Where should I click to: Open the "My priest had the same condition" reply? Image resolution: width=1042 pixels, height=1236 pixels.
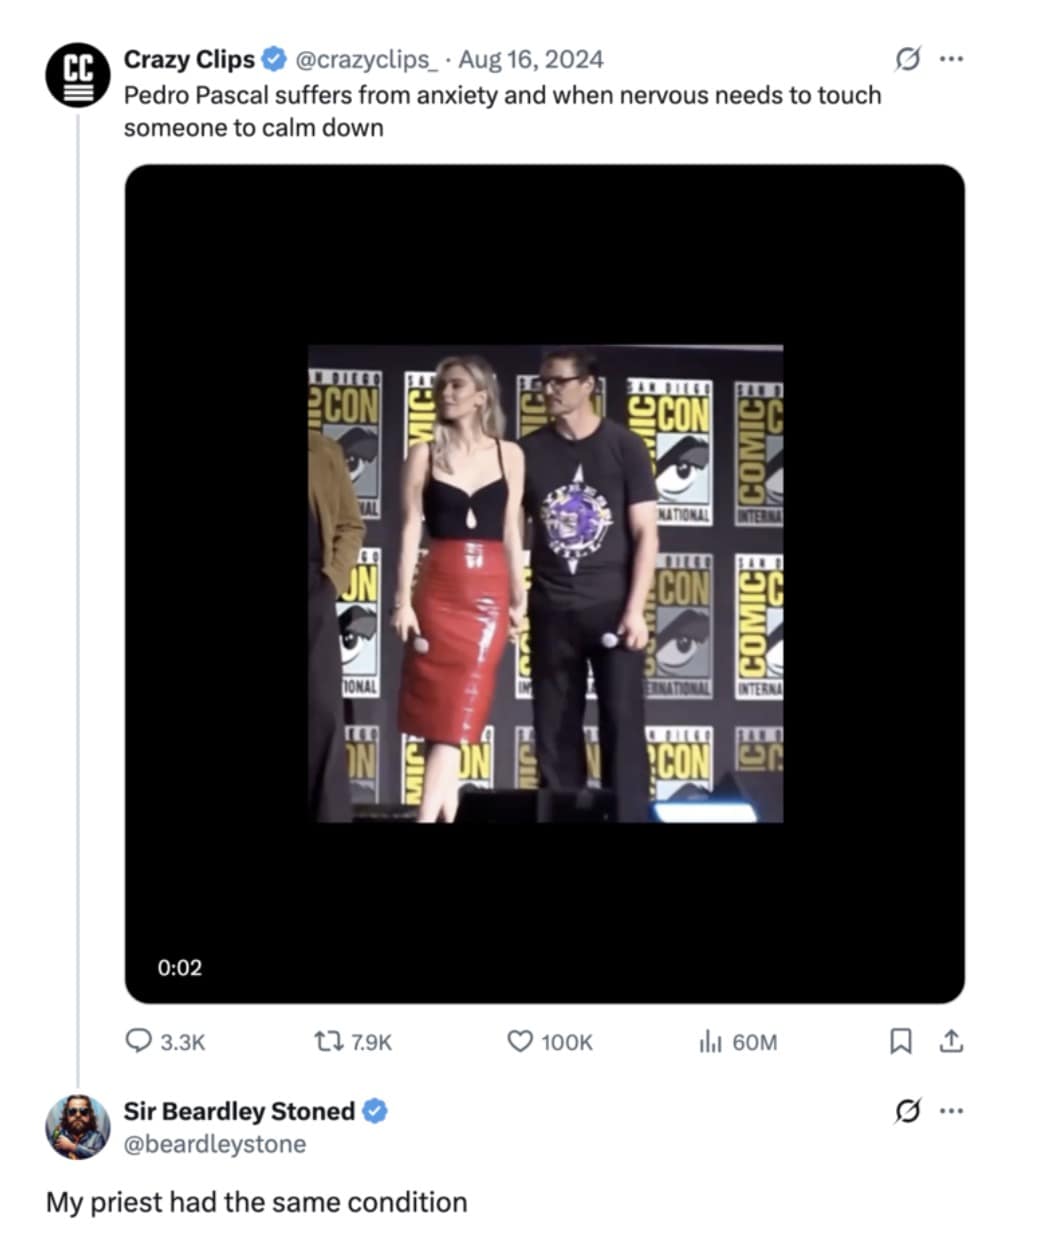point(256,1201)
